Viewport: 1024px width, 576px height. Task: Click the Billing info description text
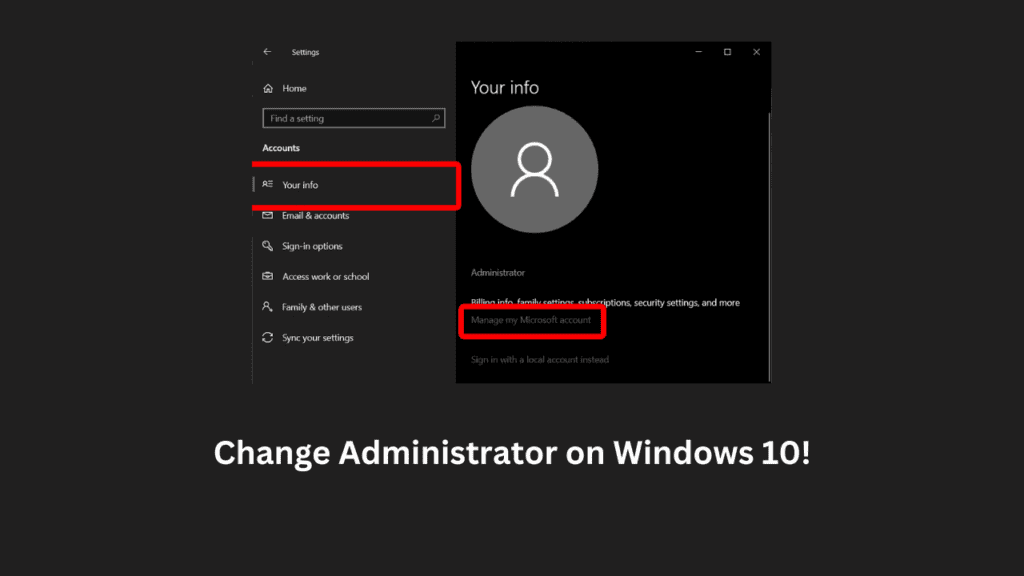pyautogui.click(x=605, y=302)
